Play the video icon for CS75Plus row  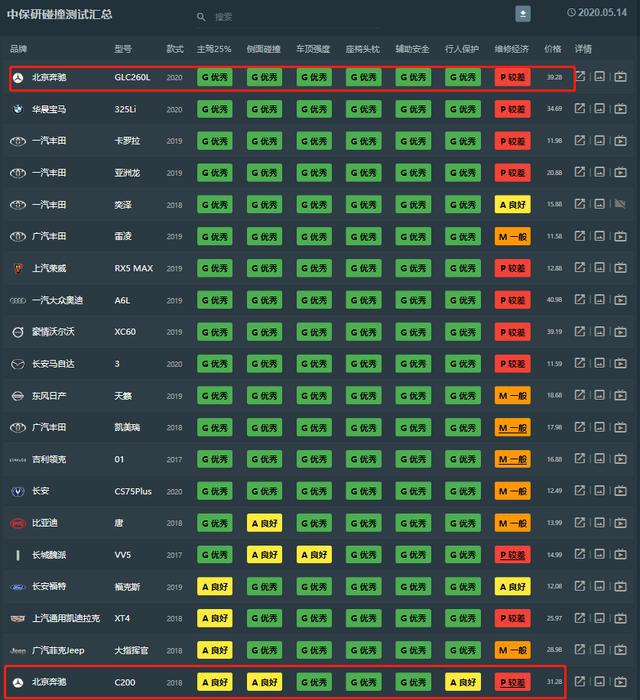coord(620,491)
